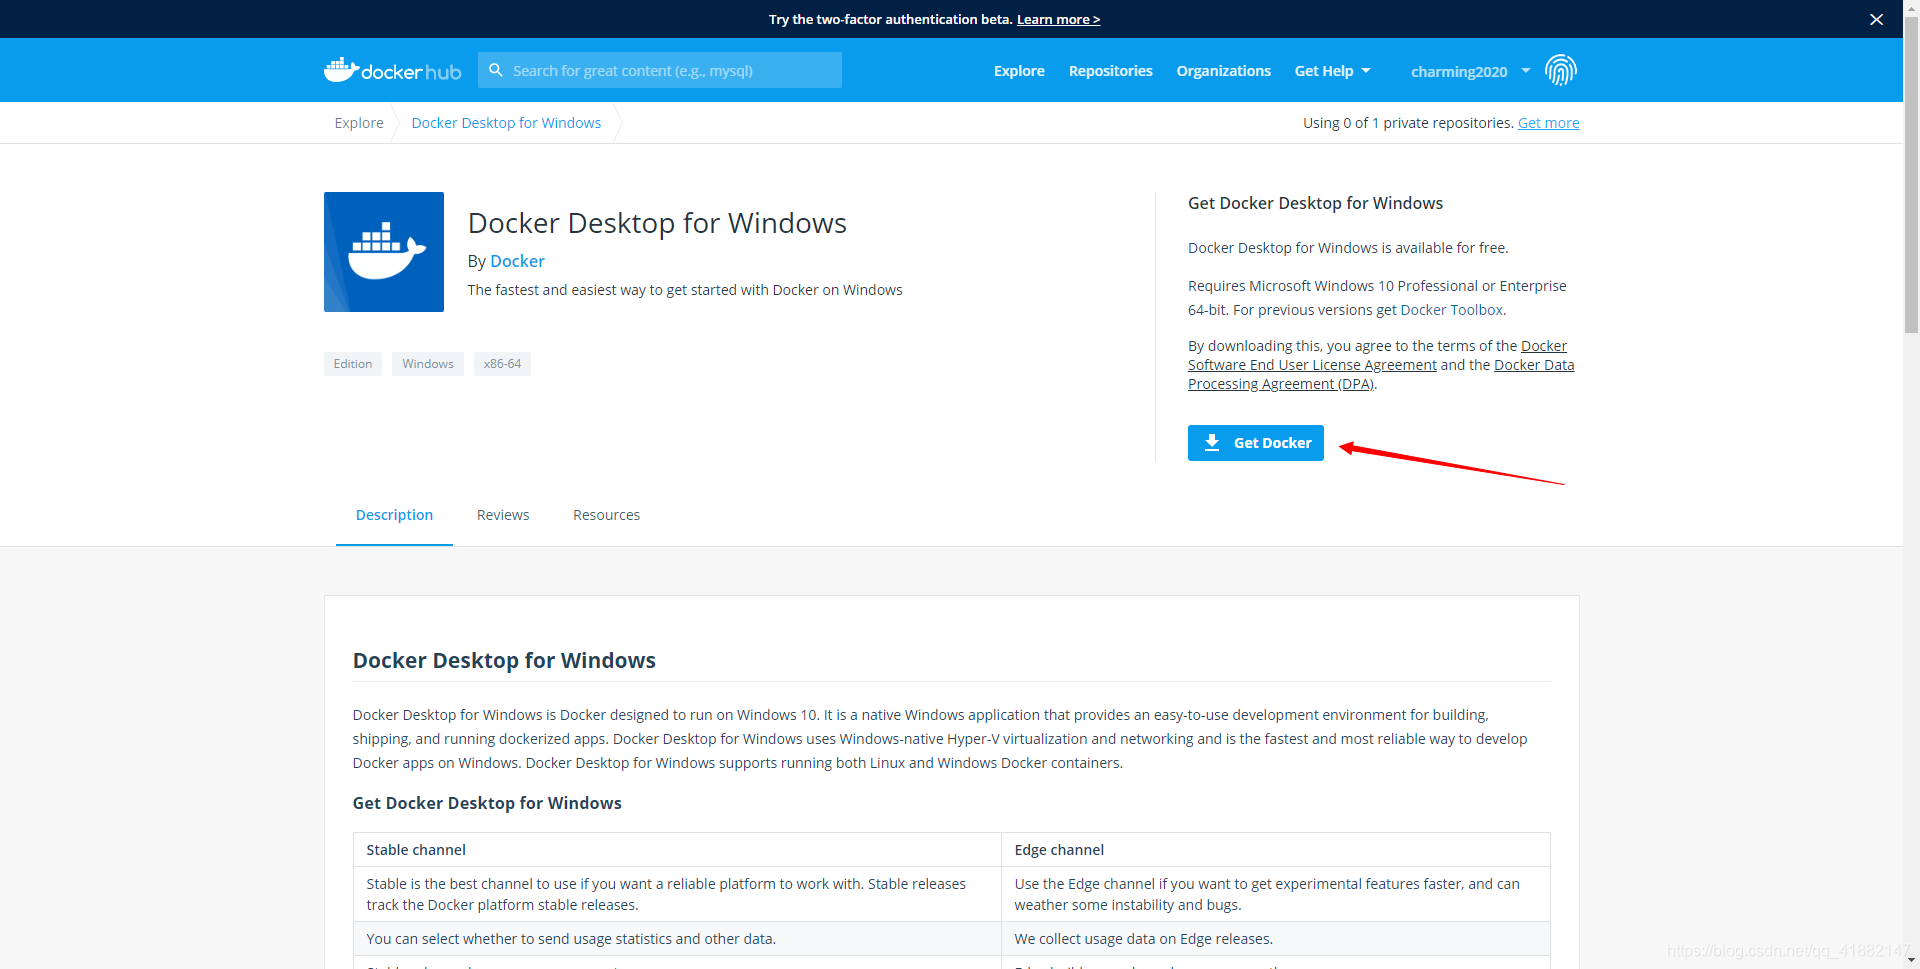The height and width of the screenshot is (969, 1920).
Task: Click the 'Get Docker Desktop for Windows' subheading
Action: pos(487,803)
